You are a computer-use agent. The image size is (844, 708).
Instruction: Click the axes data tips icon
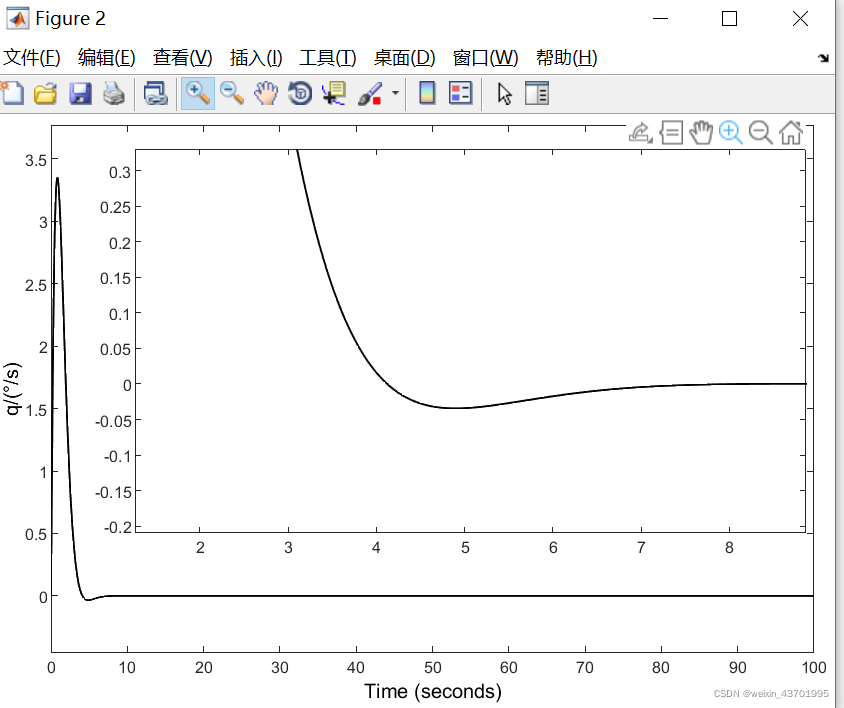[x=671, y=132]
